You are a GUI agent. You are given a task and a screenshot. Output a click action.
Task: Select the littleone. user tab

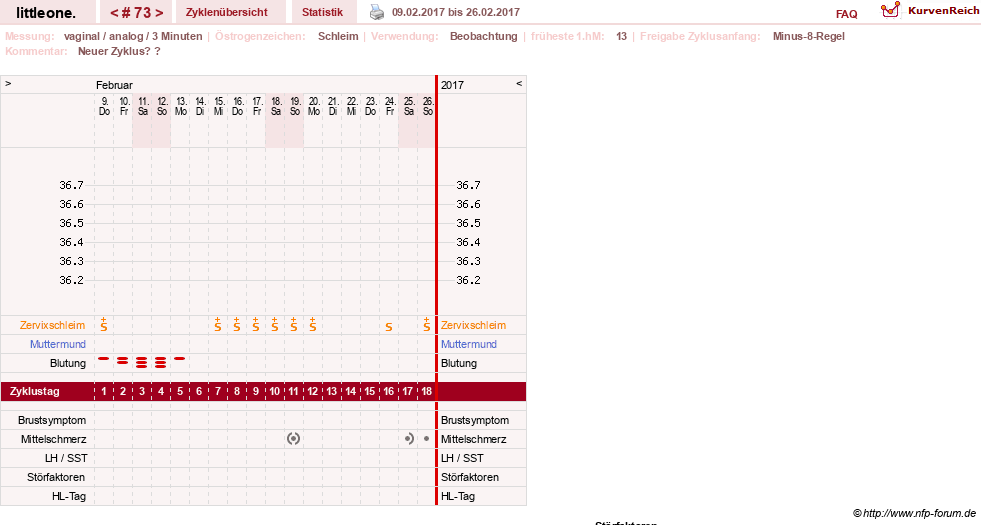pyautogui.click(x=46, y=13)
